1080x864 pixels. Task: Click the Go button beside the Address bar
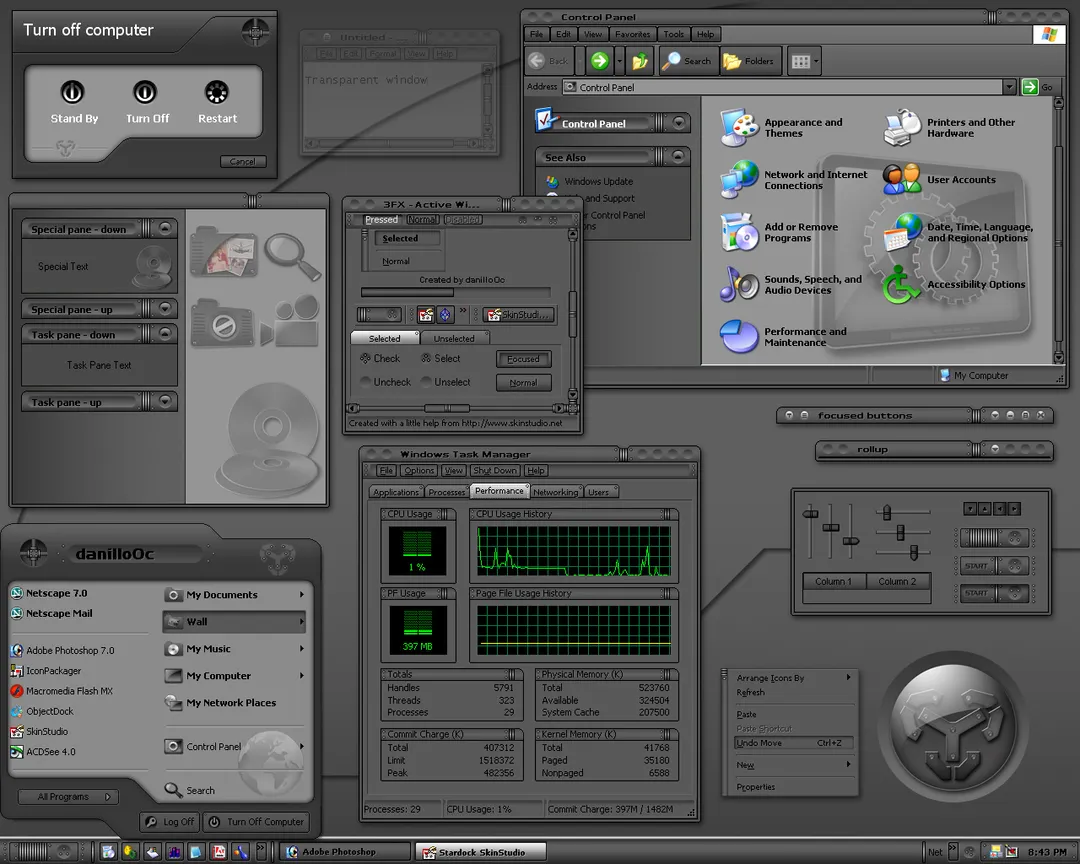tap(1038, 87)
